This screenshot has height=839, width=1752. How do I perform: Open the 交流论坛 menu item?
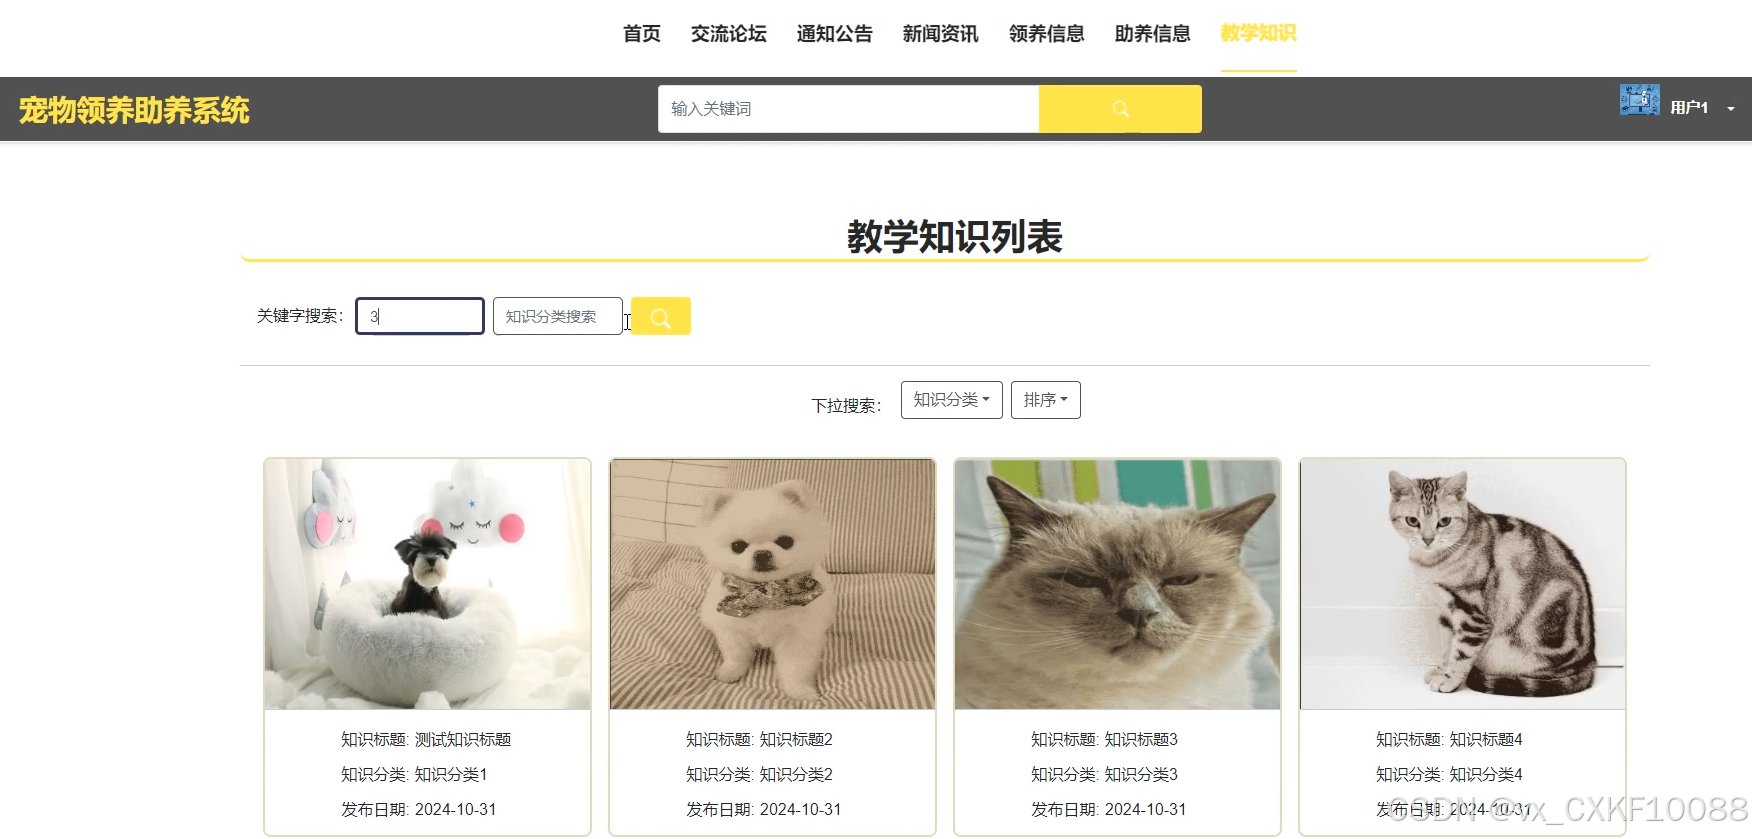(729, 34)
